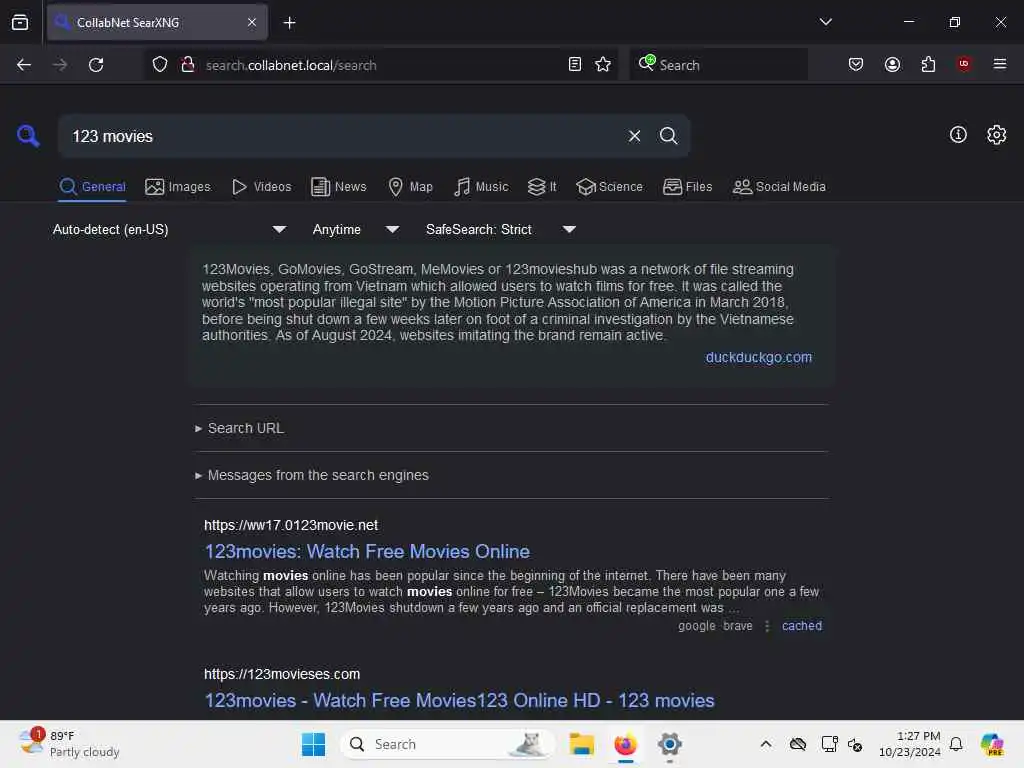Open the Firefox hamburger menu

(1000, 64)
